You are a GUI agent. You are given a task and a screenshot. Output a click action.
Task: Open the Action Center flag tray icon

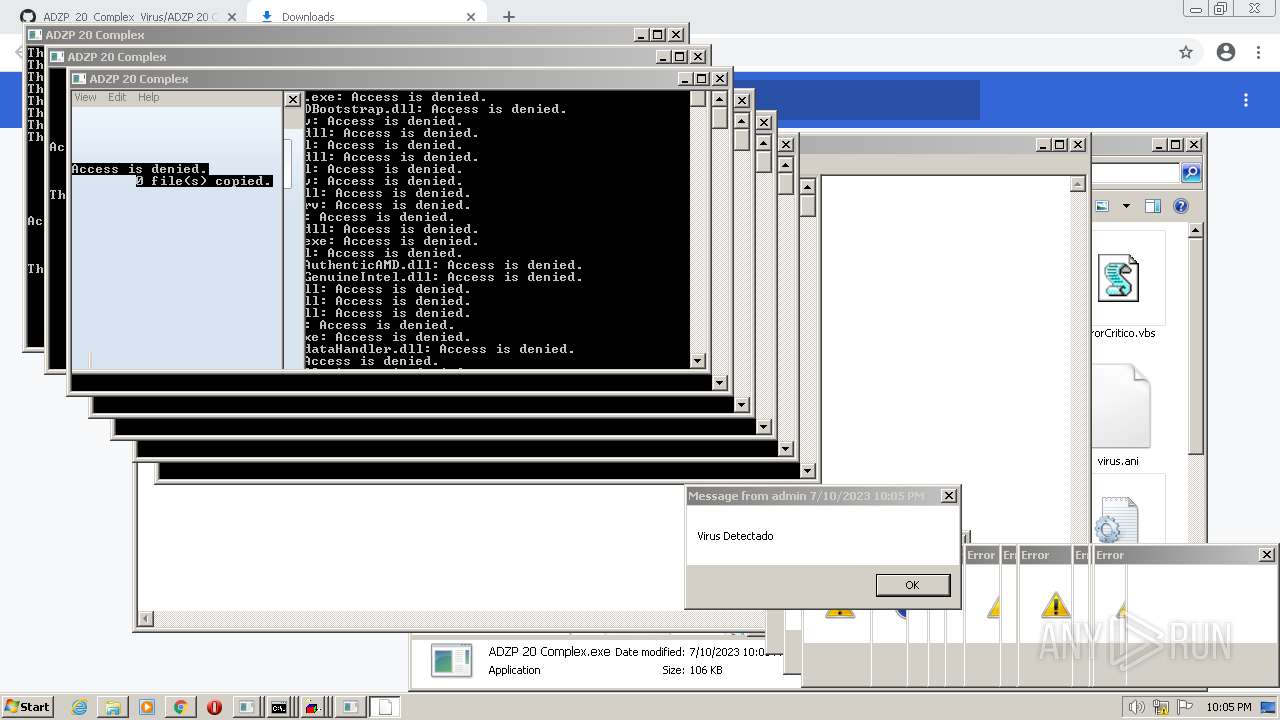coord(1185,707)
